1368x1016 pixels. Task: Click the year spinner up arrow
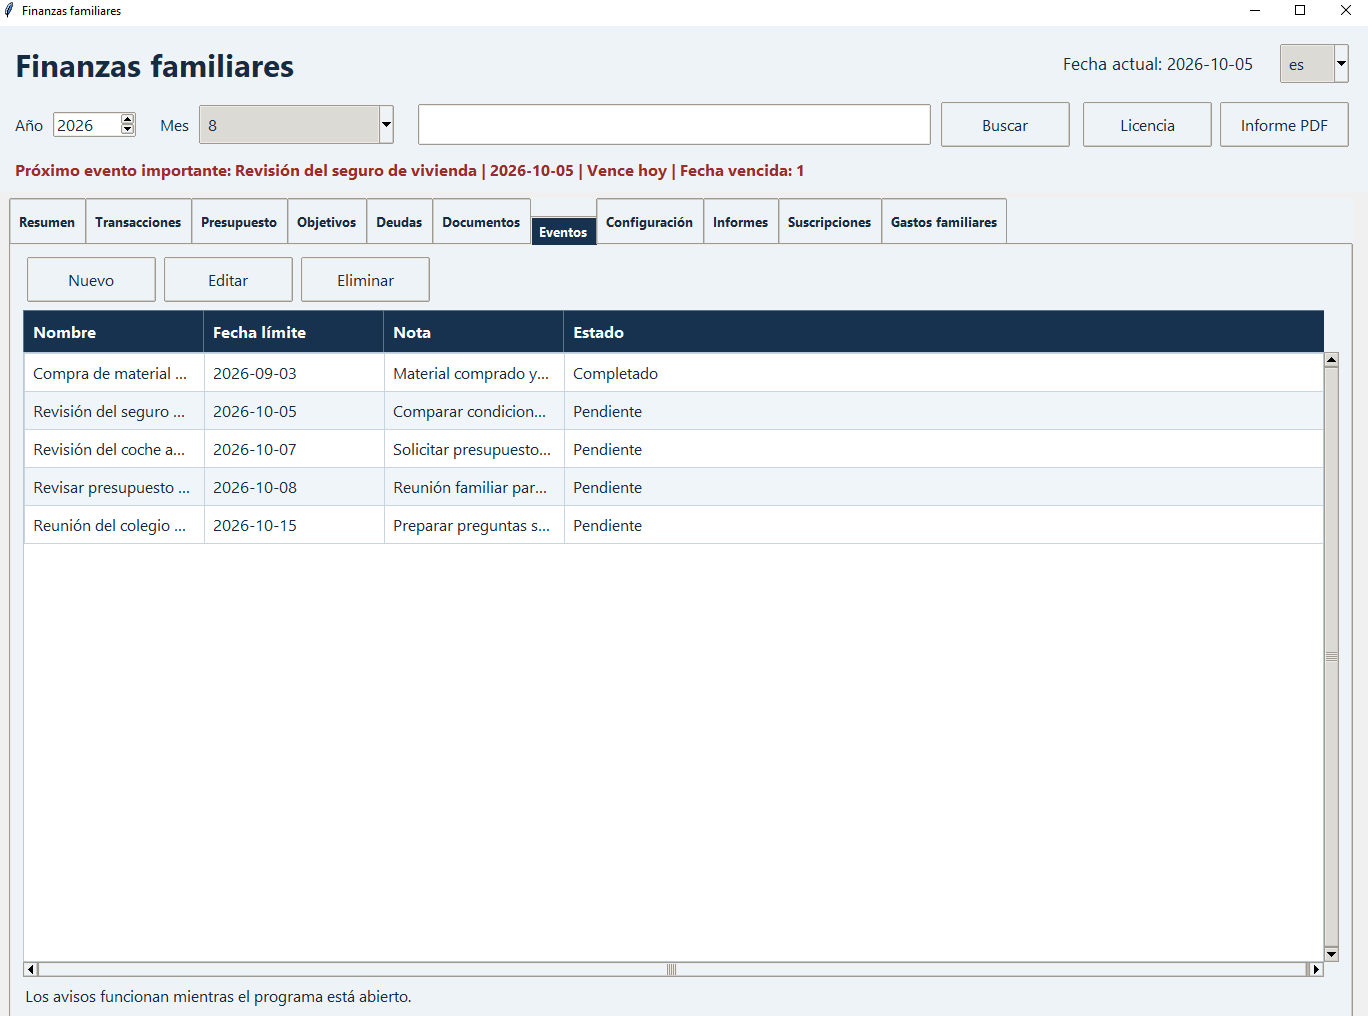click(x=127, y=120)
